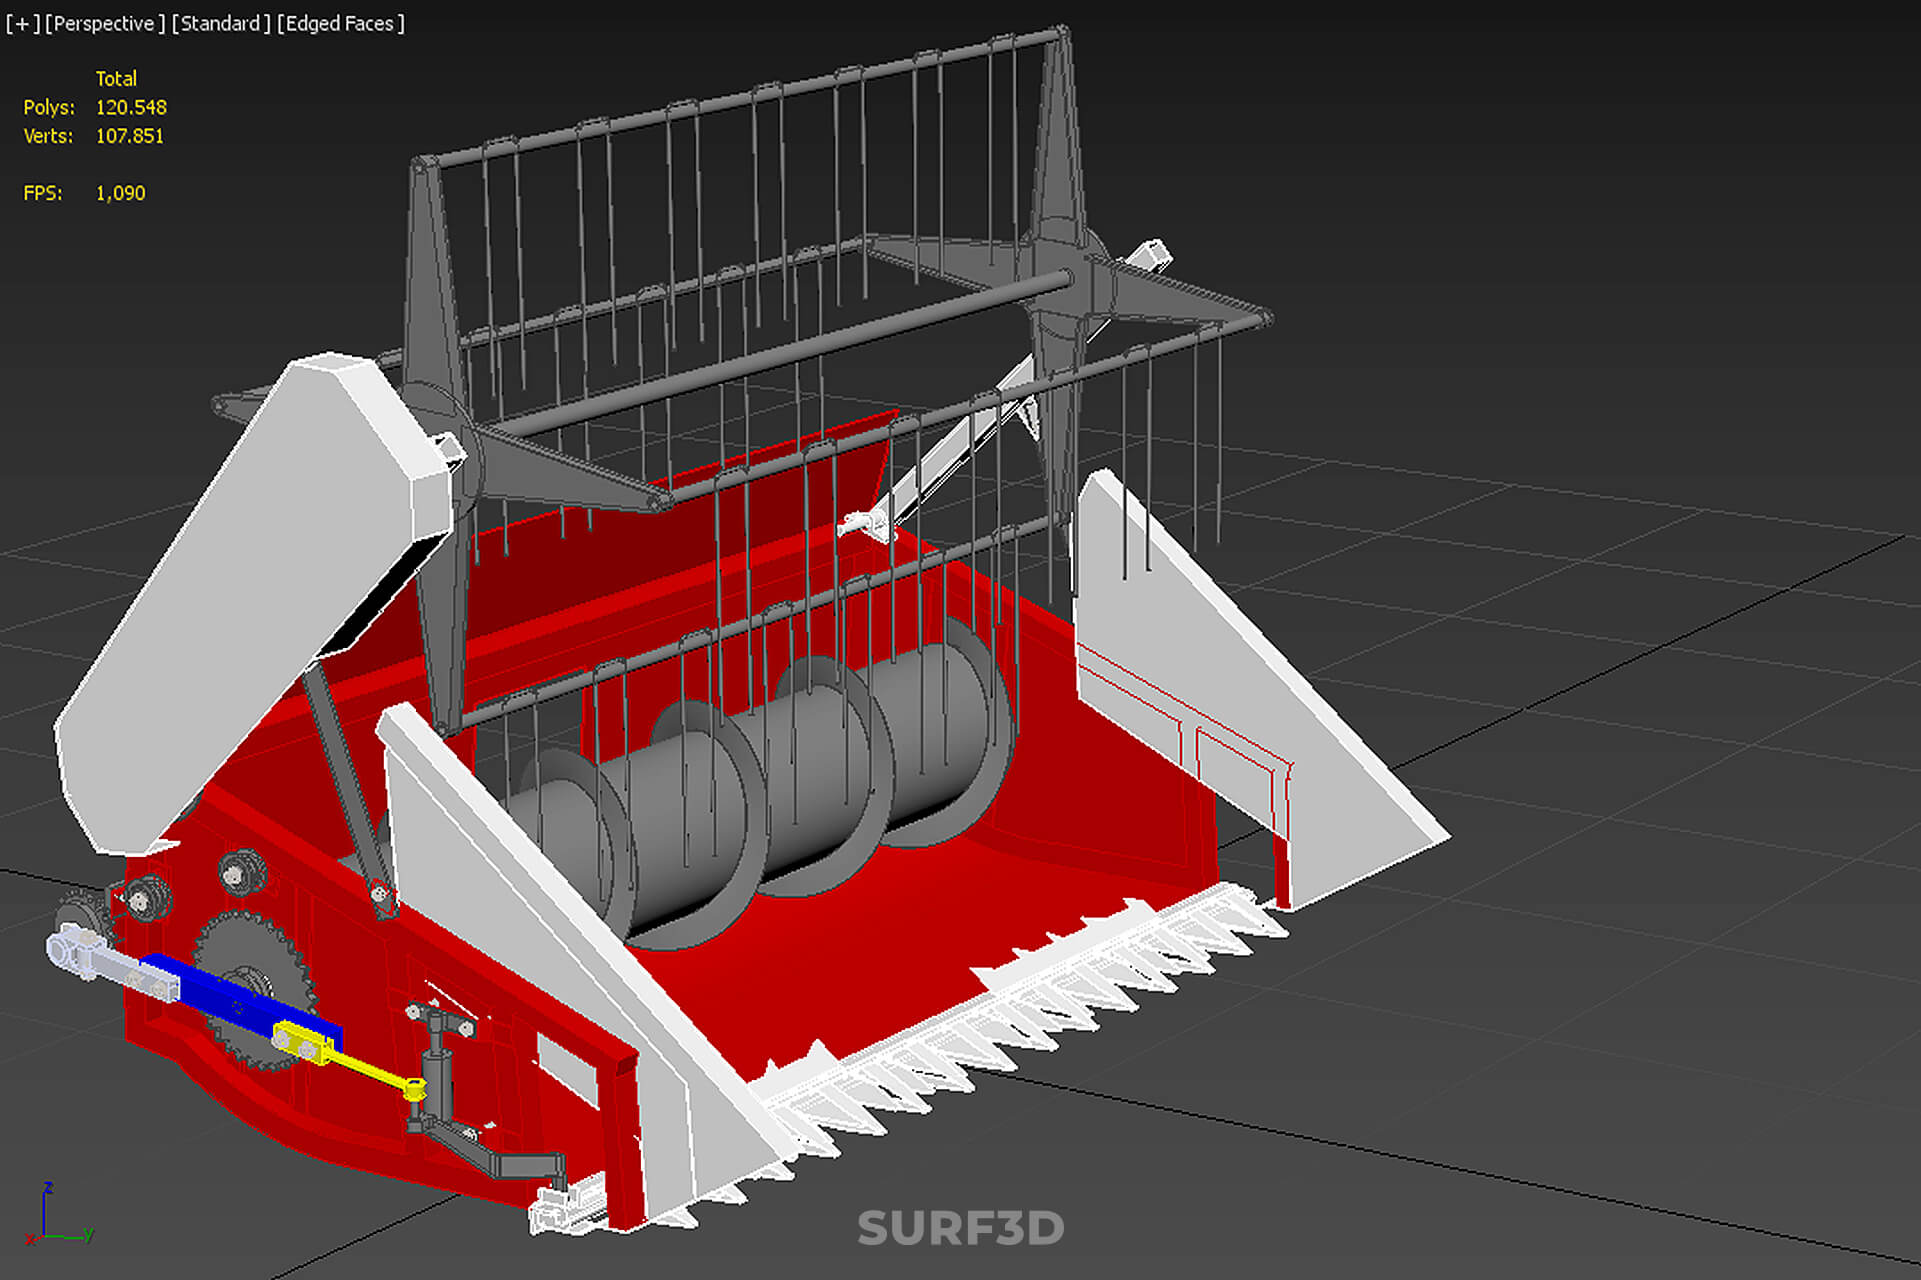1921x1280 pixels.
Task: Open the [Perspective] viewport view menu
Action: pos(105,23)
